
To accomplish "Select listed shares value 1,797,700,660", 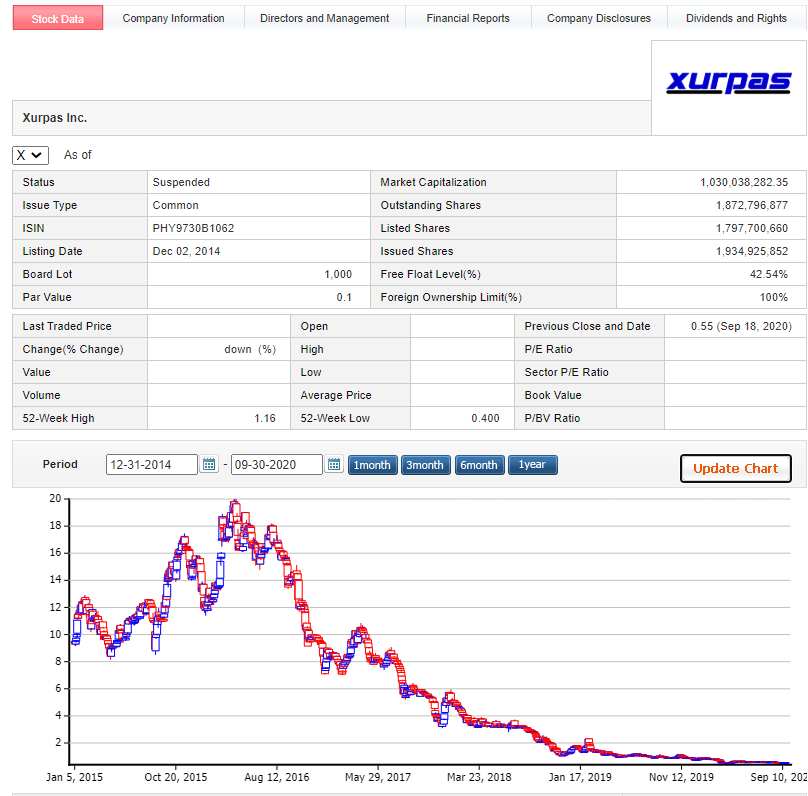I will point(751,228).
